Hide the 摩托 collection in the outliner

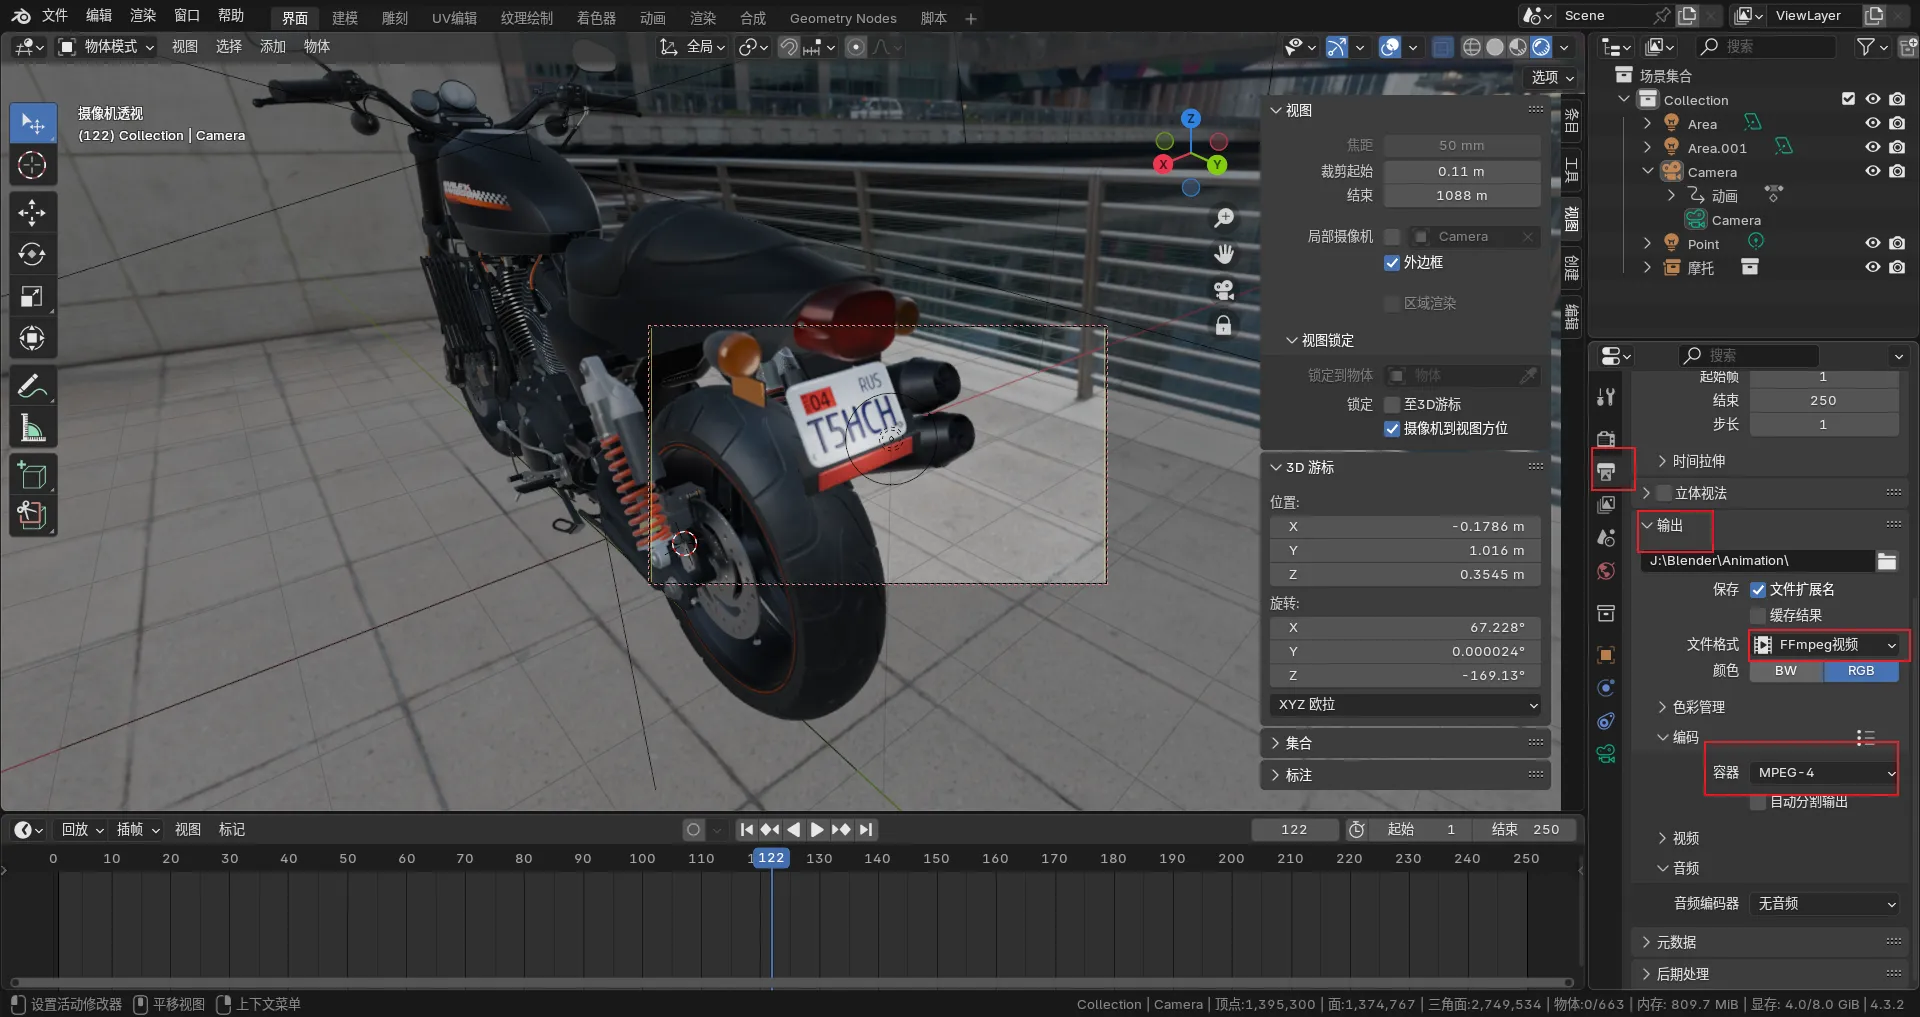(1872, 267)
